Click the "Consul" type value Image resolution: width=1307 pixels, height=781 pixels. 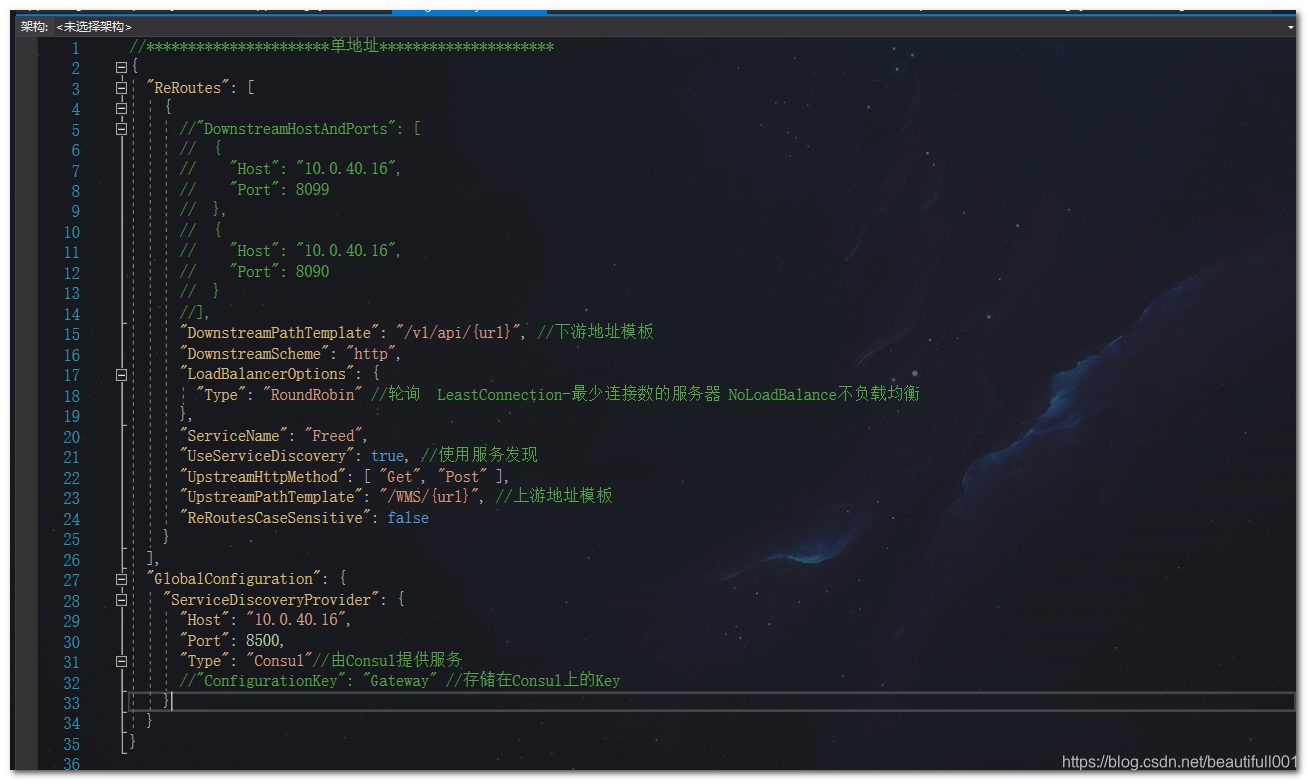click(279, 661)
